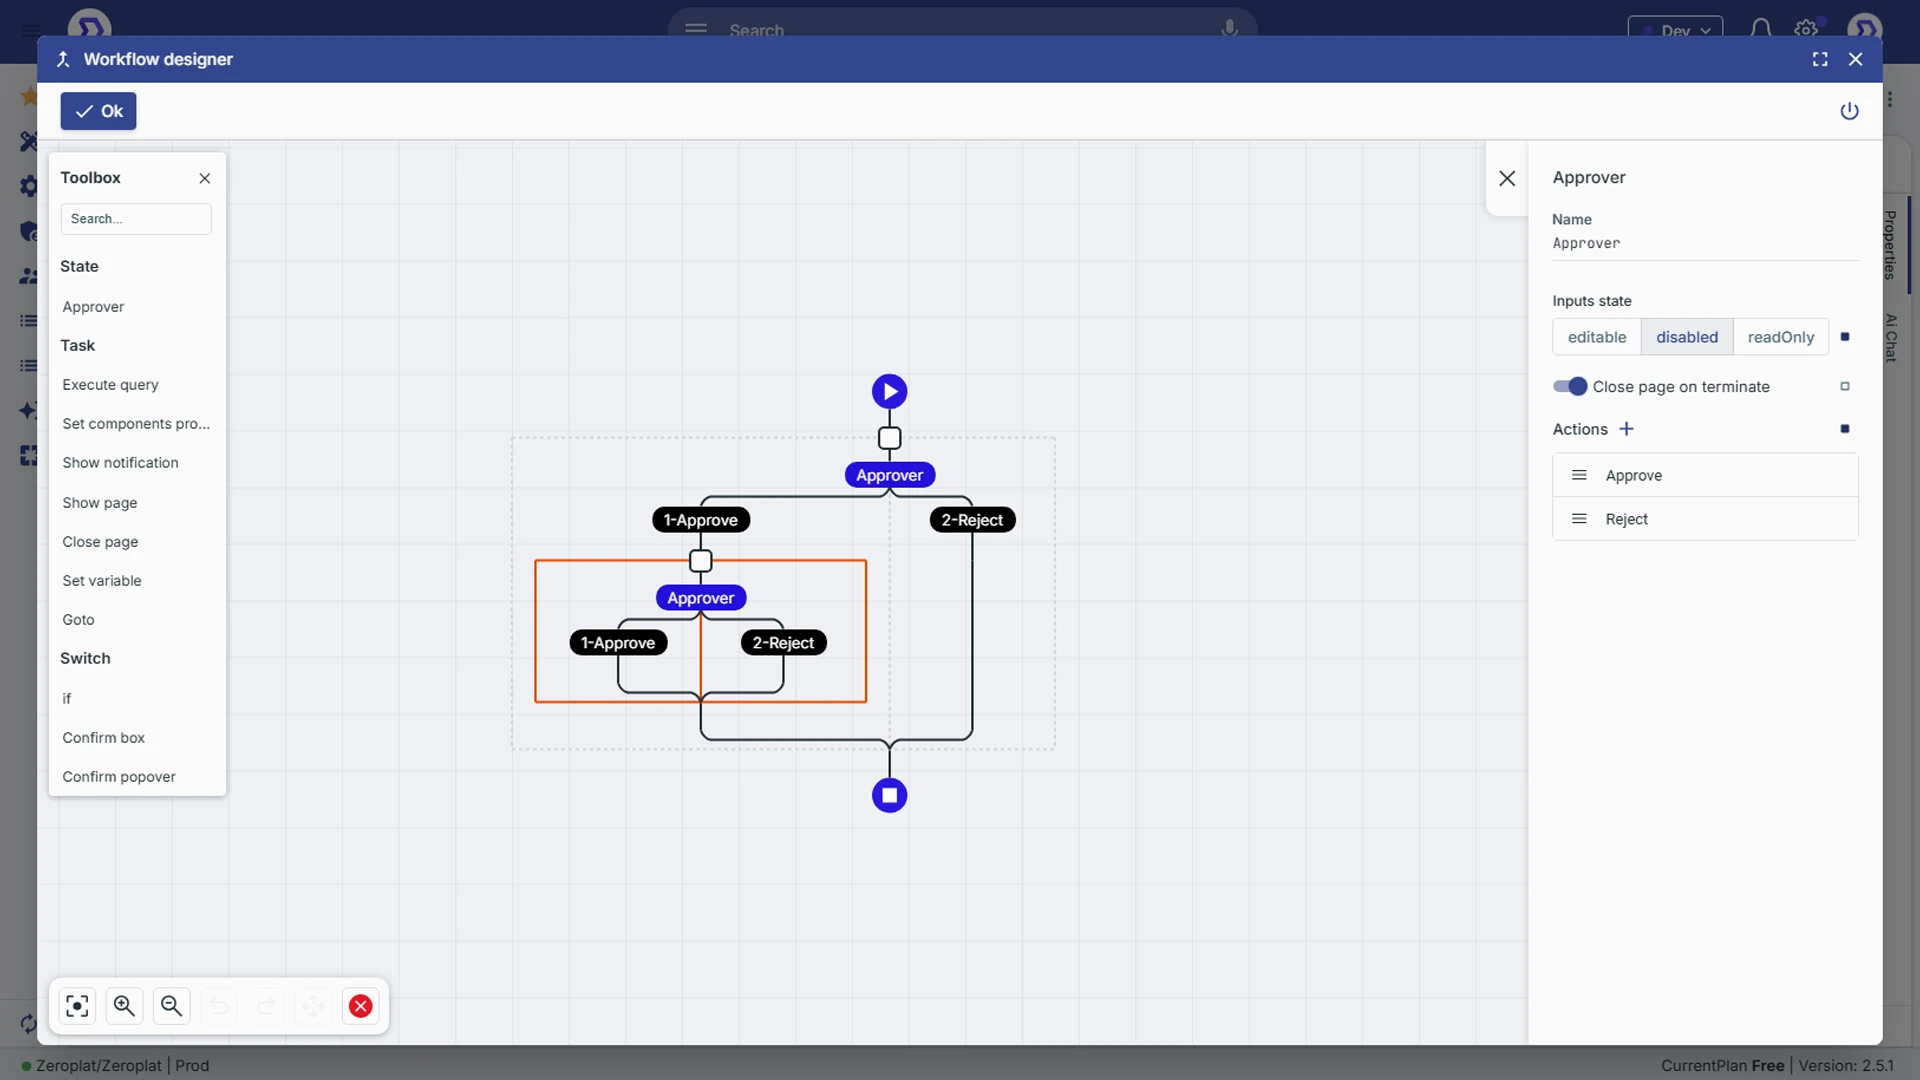Open the Approve action row

[1705, 476]
